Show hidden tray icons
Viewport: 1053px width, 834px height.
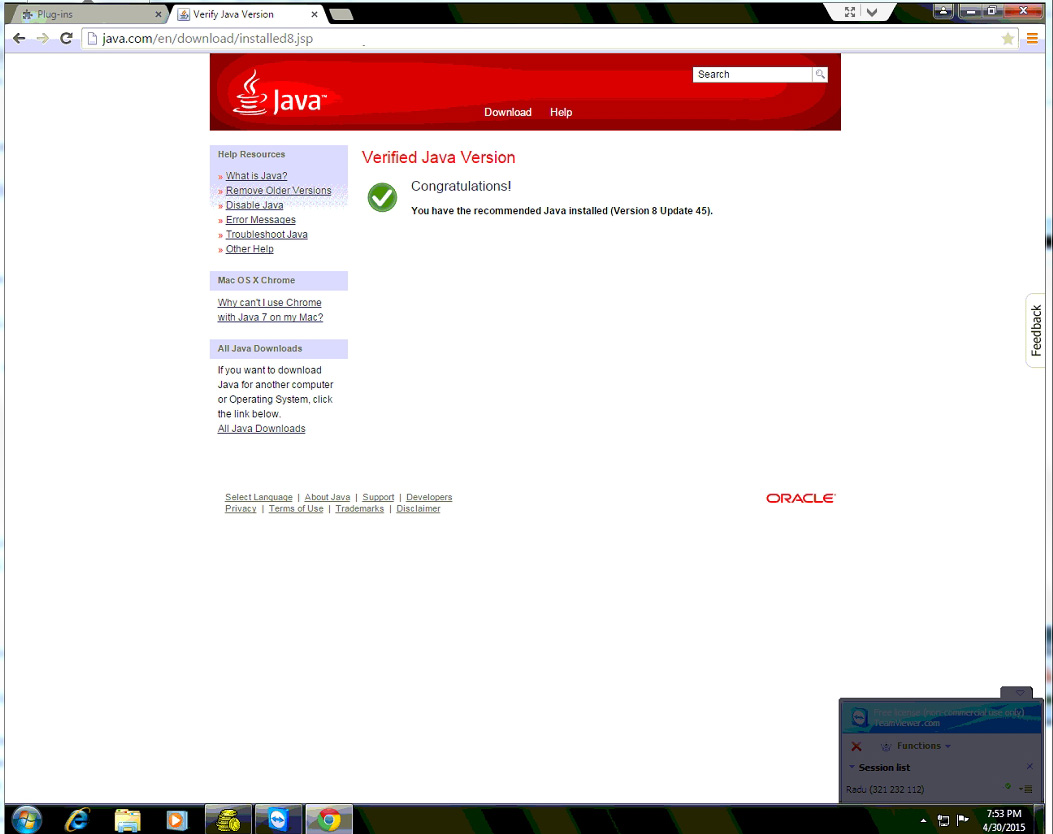(x=923, y=821)
